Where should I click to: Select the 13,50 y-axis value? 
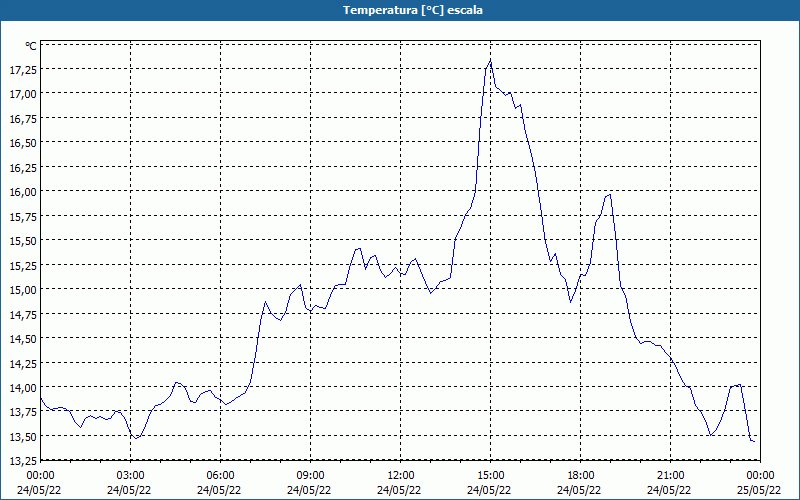pyautogui.click(x=23, y=436)
